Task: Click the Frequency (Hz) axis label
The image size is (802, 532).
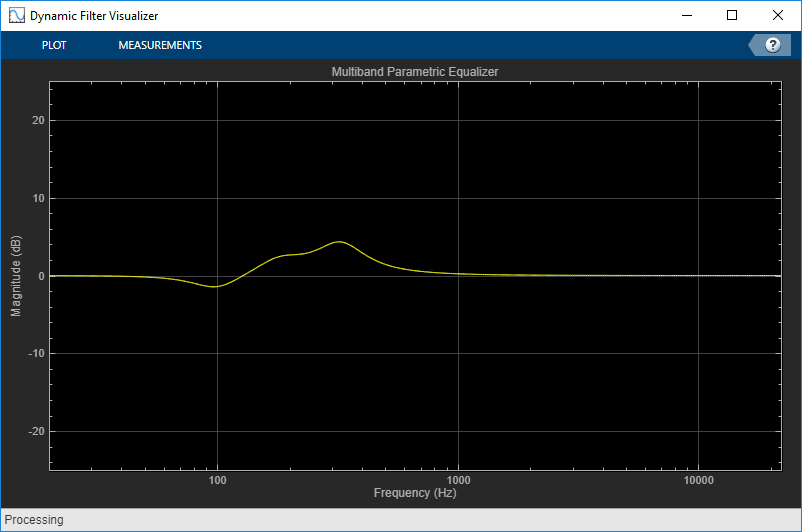Action: 415,493
